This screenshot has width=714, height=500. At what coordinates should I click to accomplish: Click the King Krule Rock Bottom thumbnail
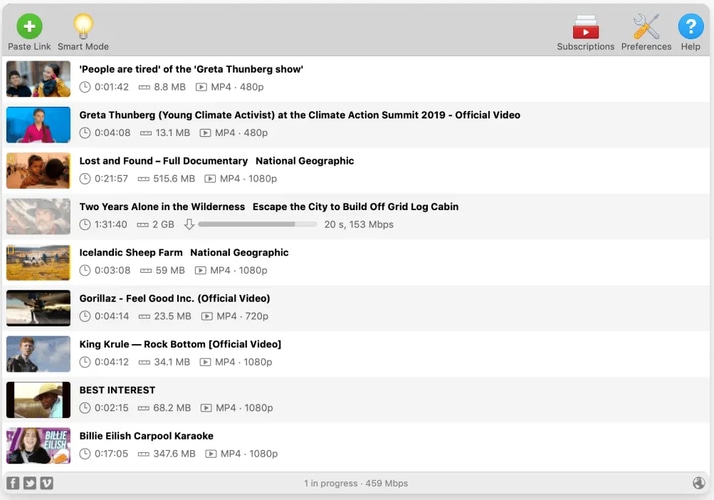tap(38, 354)
